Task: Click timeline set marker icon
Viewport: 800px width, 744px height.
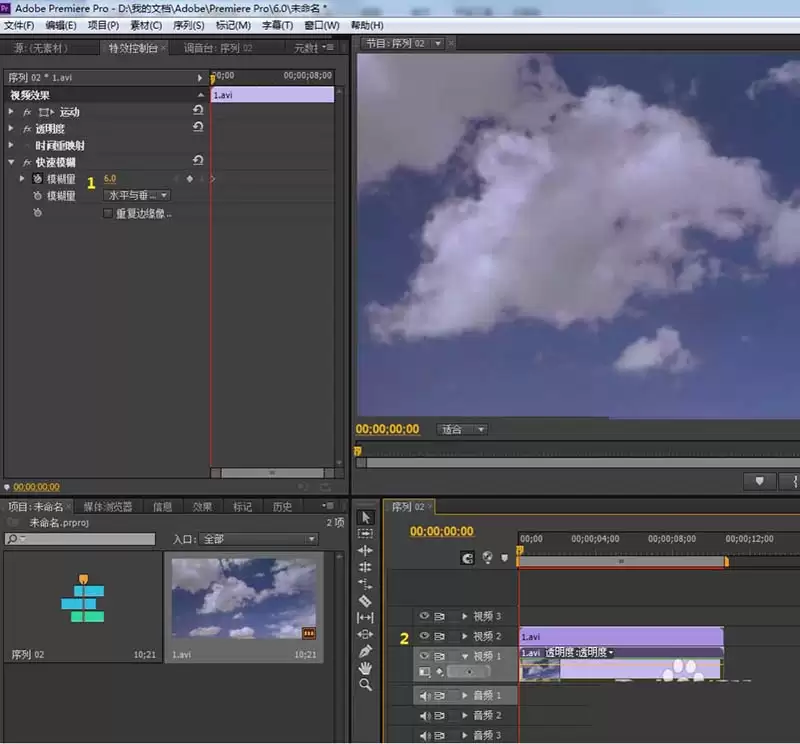Action: tap(505, 558)
